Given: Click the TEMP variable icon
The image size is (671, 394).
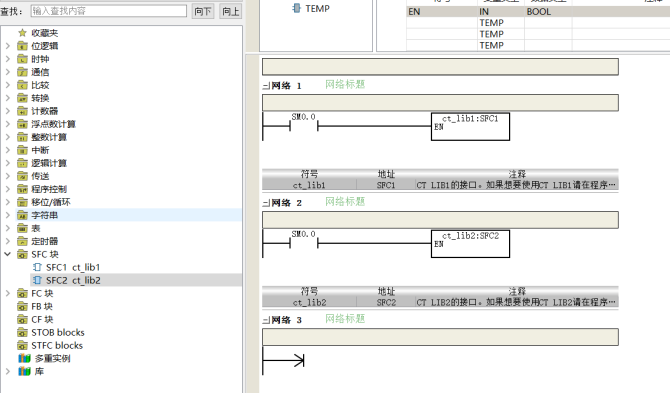Looking at the screenshot, I should pos(296,8).
